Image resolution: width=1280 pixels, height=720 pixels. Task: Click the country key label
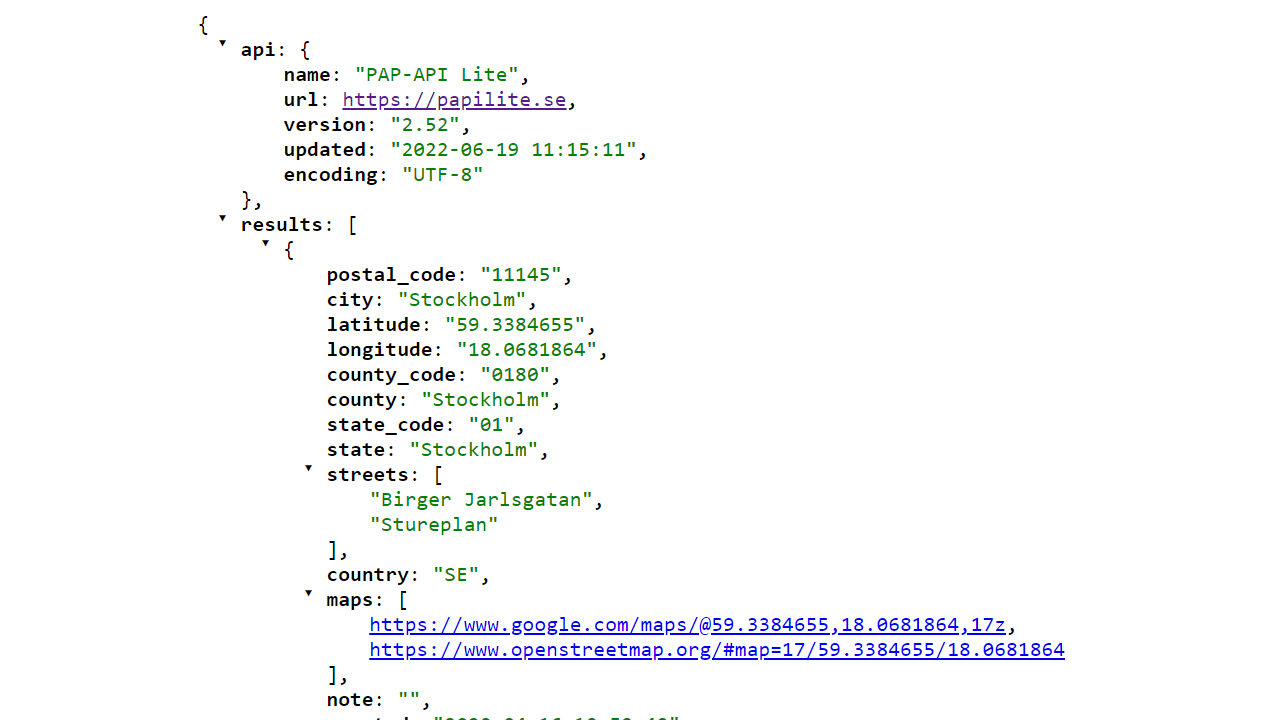coord(368,575)
